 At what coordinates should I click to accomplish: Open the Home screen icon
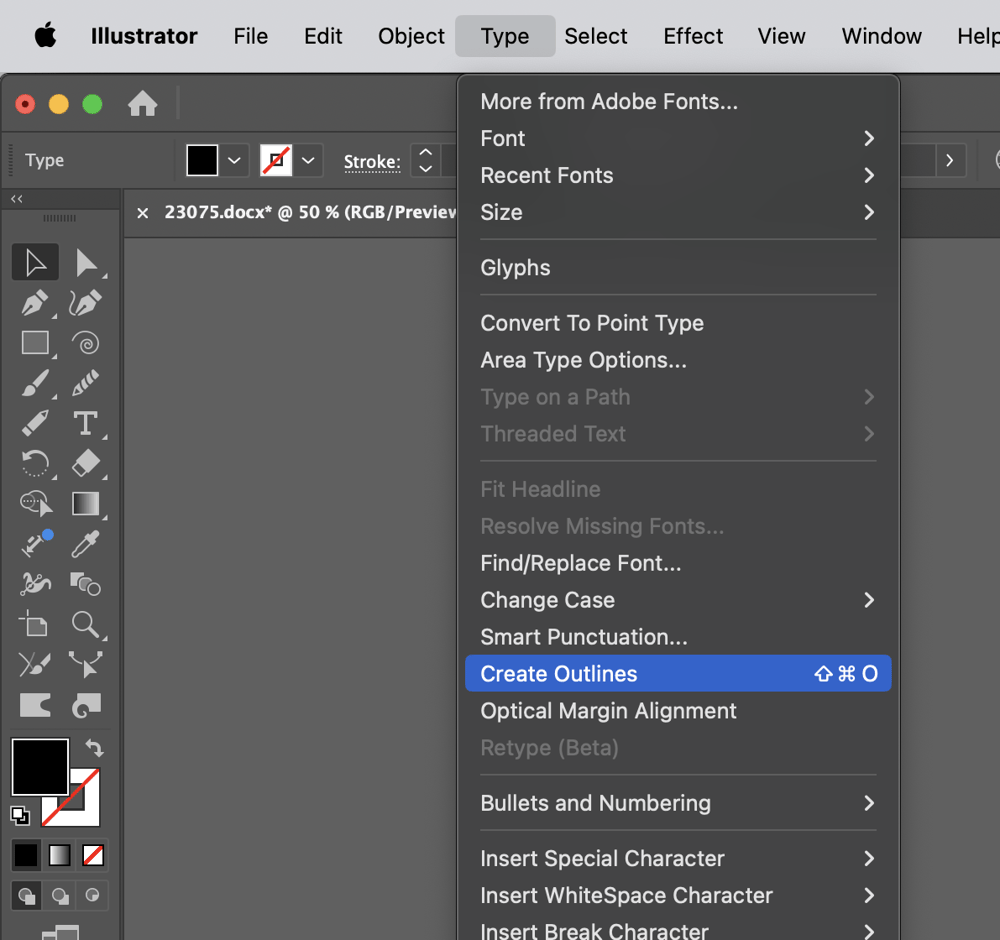pyautogui.click(x=142, y=103)
